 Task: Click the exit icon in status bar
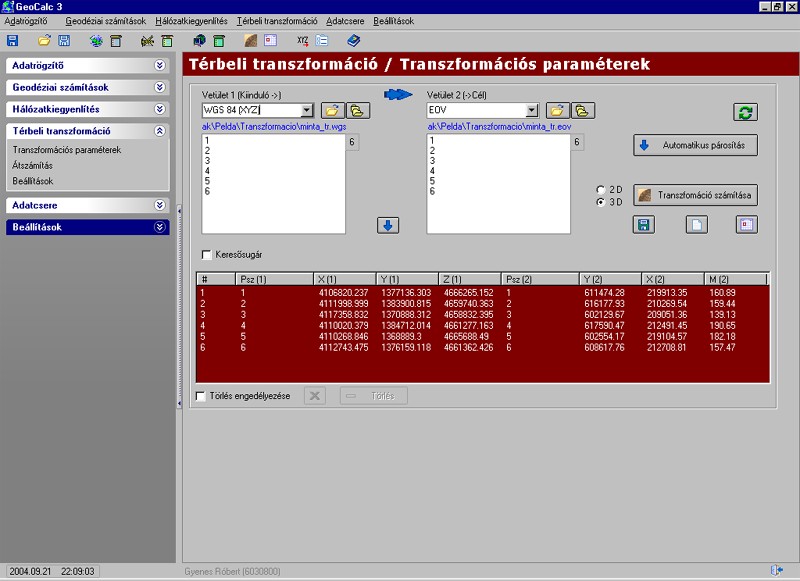pyautogui.click(x=777, y=570)
